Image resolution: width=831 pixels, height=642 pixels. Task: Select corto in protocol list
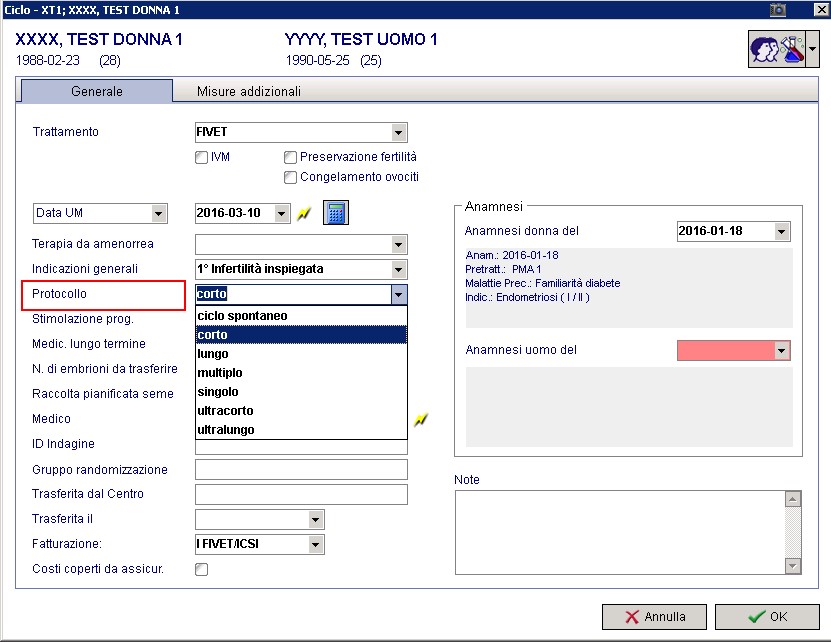(301, 335)
